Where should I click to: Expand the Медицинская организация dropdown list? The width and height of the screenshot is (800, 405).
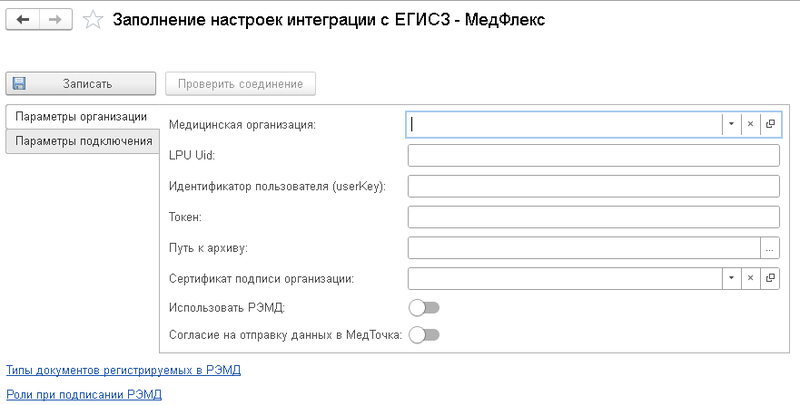731,124
